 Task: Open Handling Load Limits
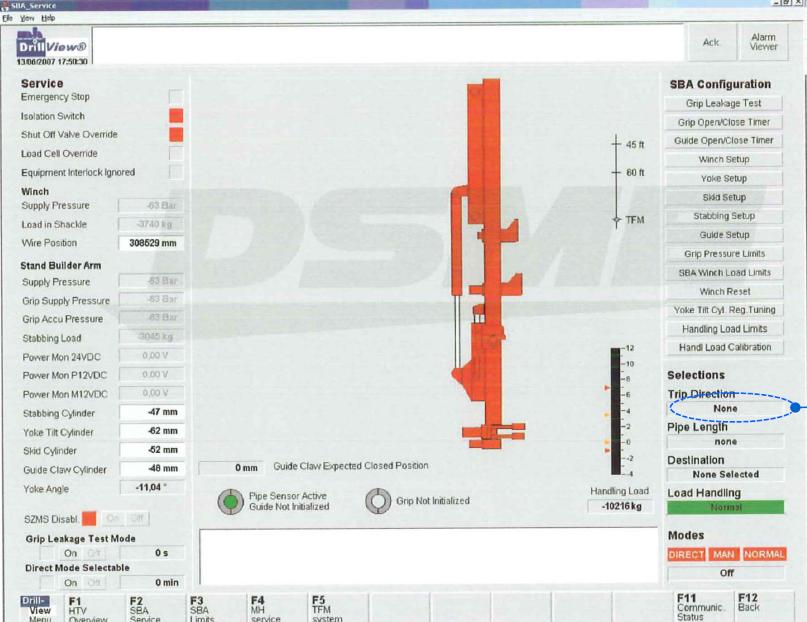pos(725,329)
